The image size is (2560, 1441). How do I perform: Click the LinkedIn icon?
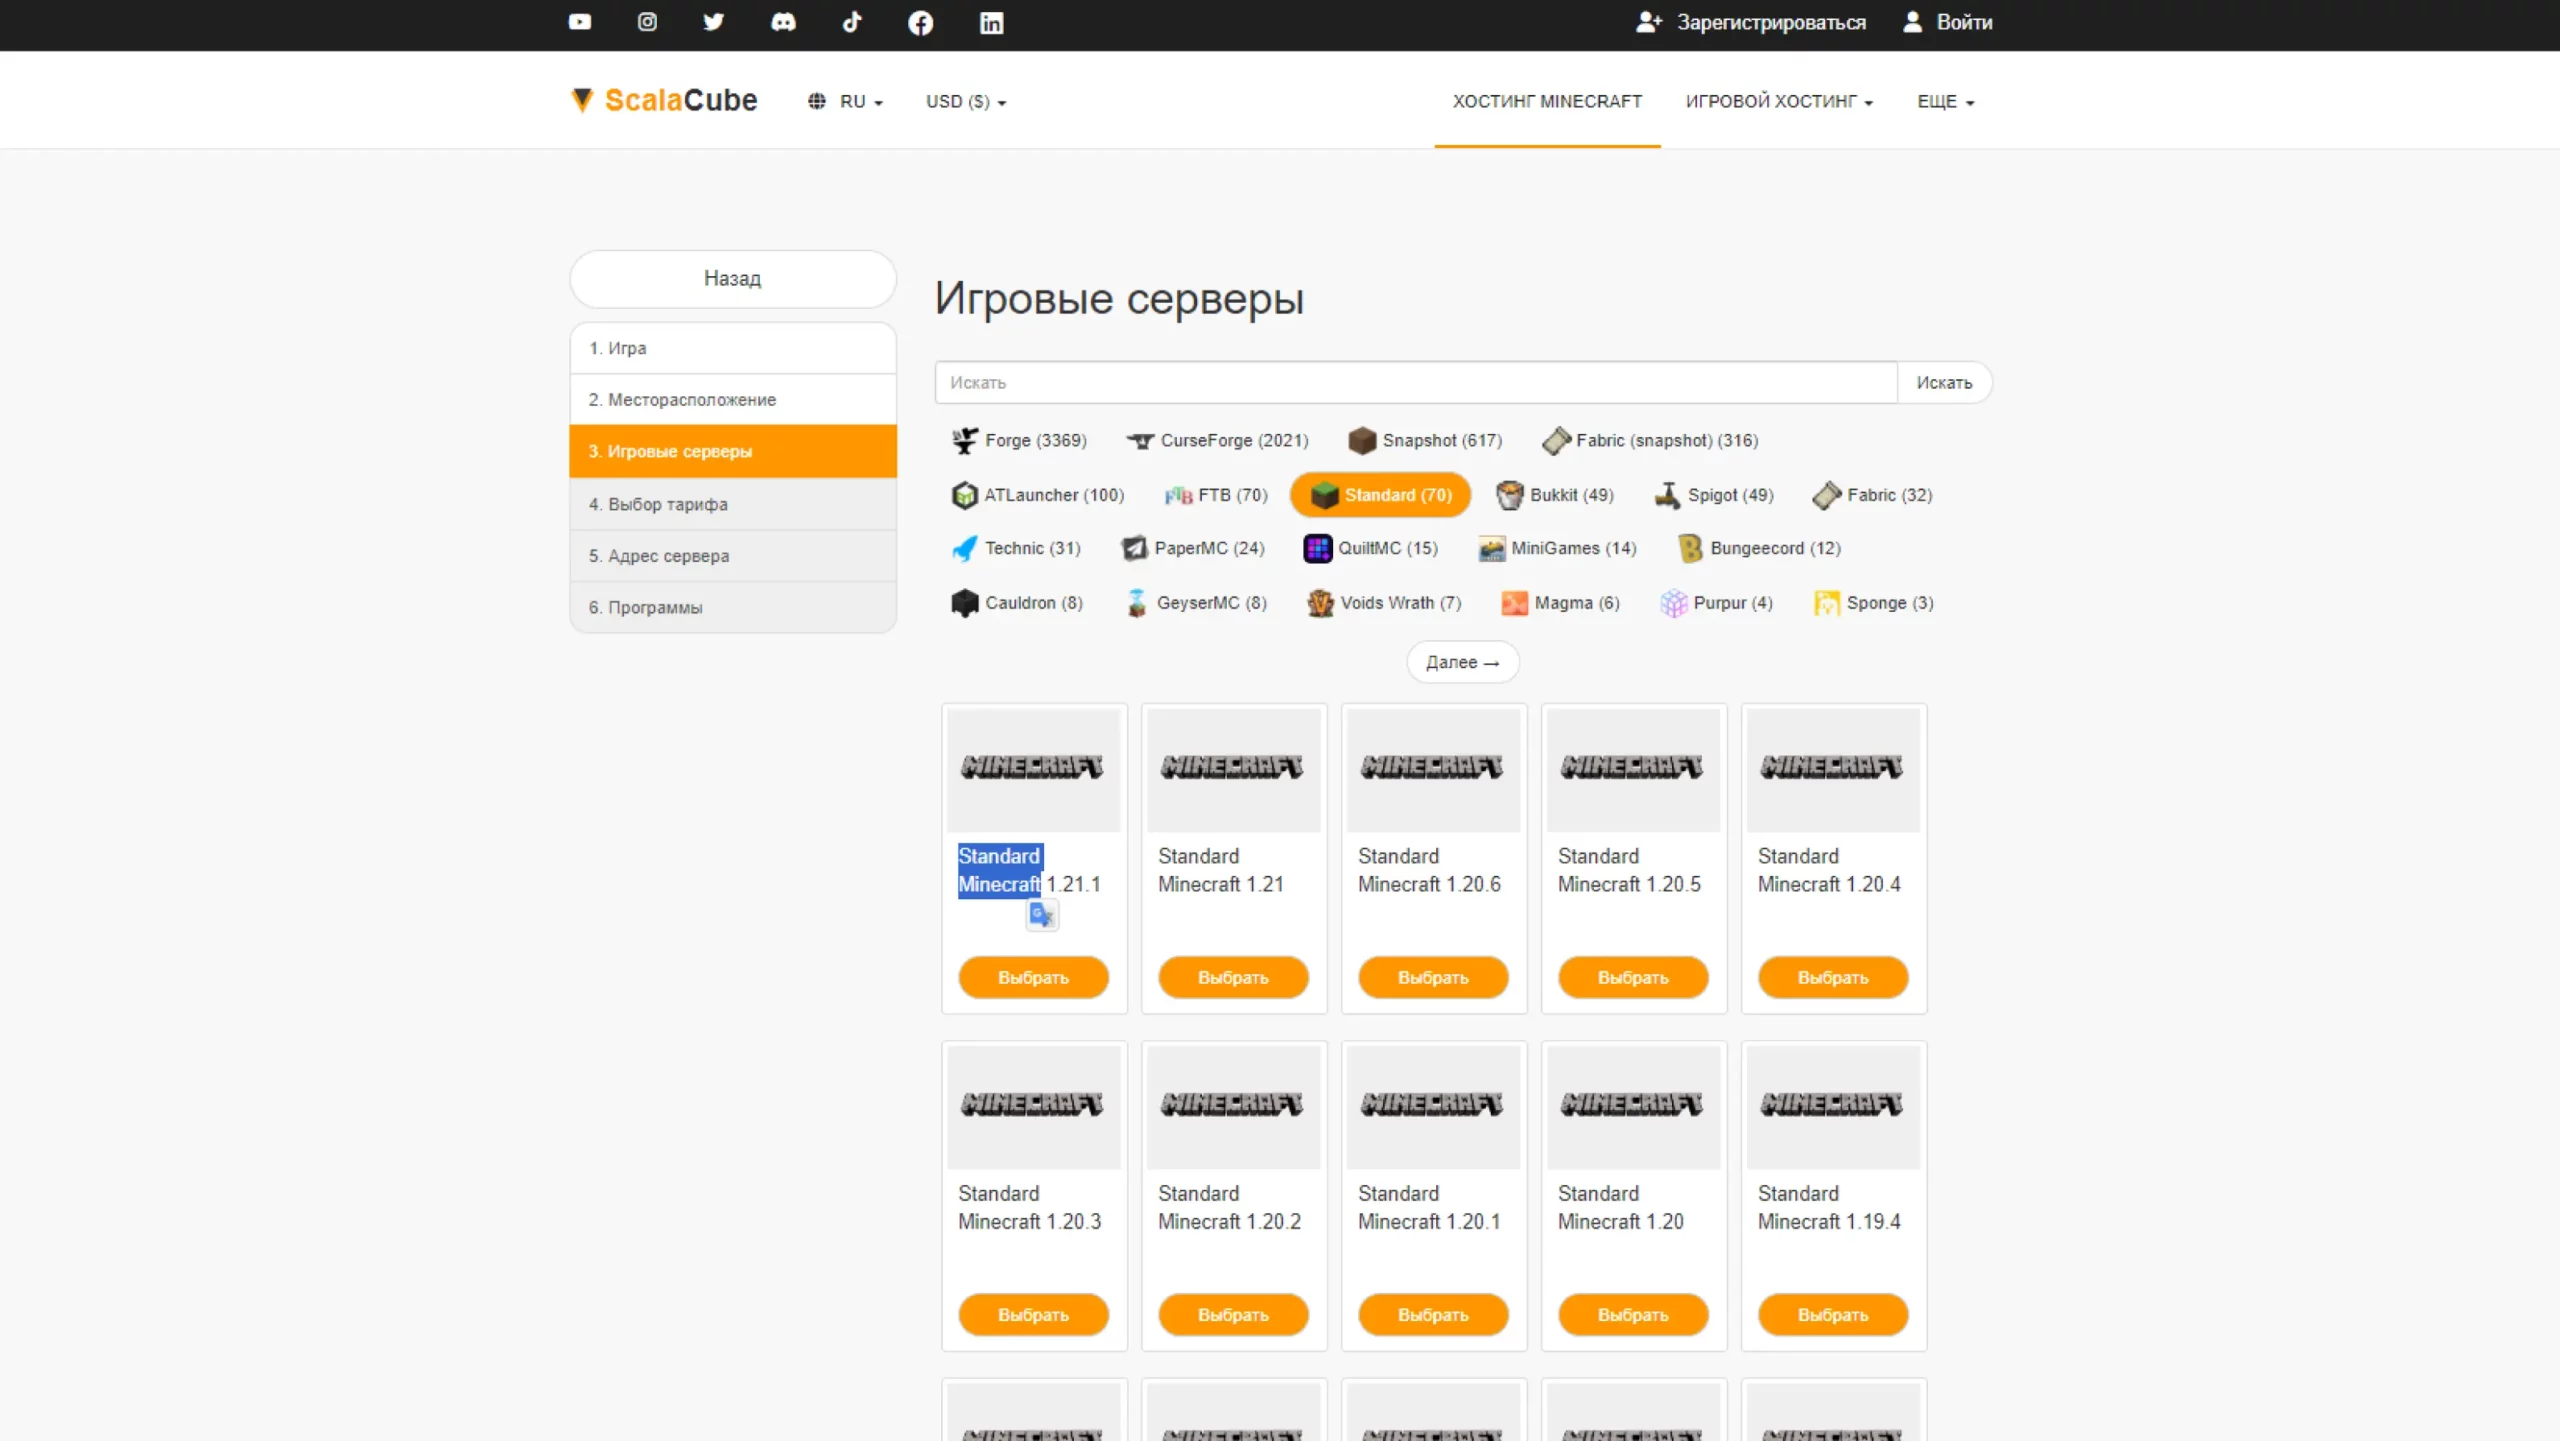pyautogui.click(x=991, y=22)
